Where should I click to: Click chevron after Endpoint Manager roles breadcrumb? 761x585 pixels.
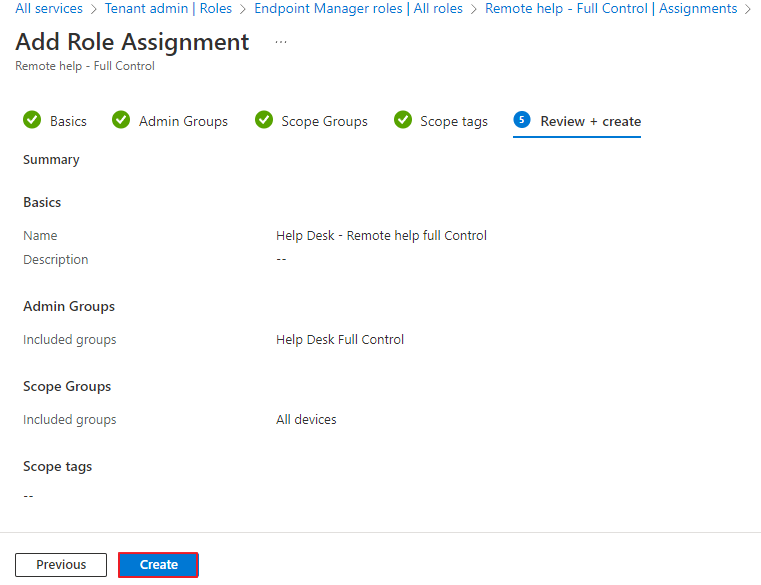coord(474,9)
